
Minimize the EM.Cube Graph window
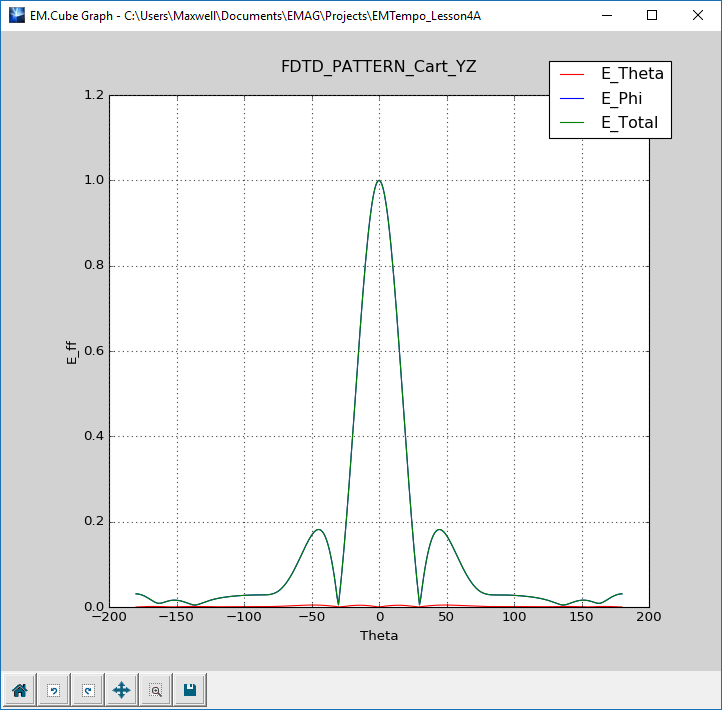pos(606,15)
